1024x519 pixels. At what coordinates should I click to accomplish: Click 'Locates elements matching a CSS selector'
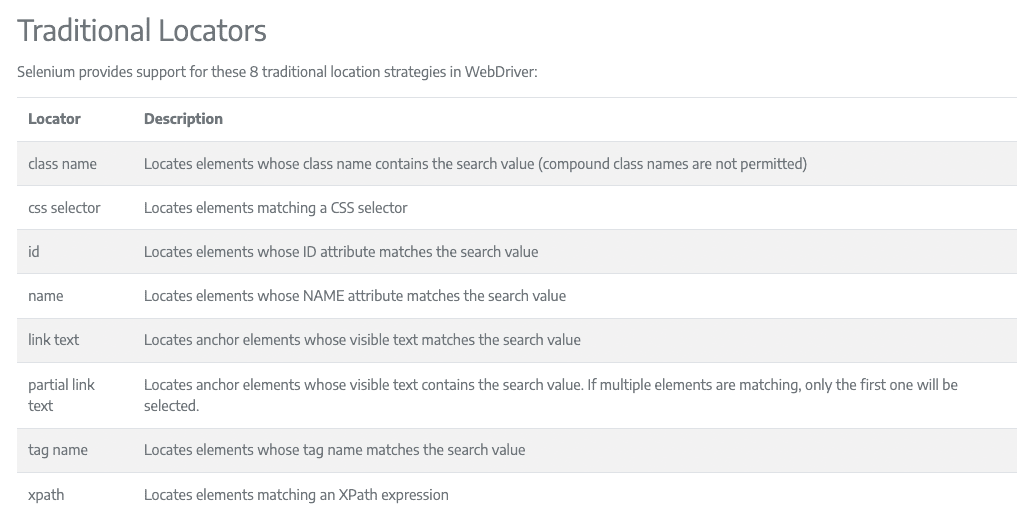click(276, 208)
